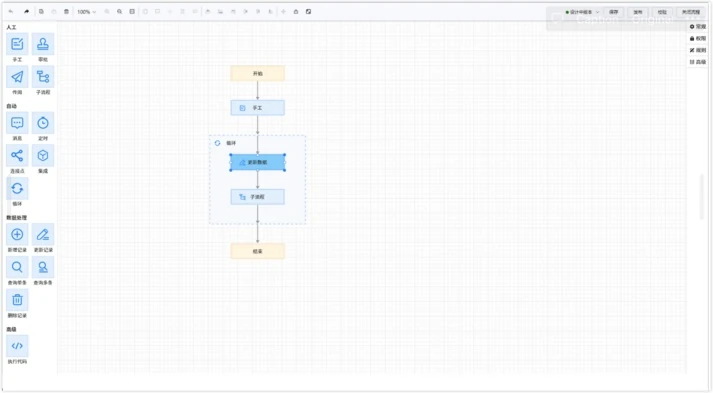This screenshot has height=393, width=713.
Task: Select the 消息 message bubble node icon
Action: point(17,123)
